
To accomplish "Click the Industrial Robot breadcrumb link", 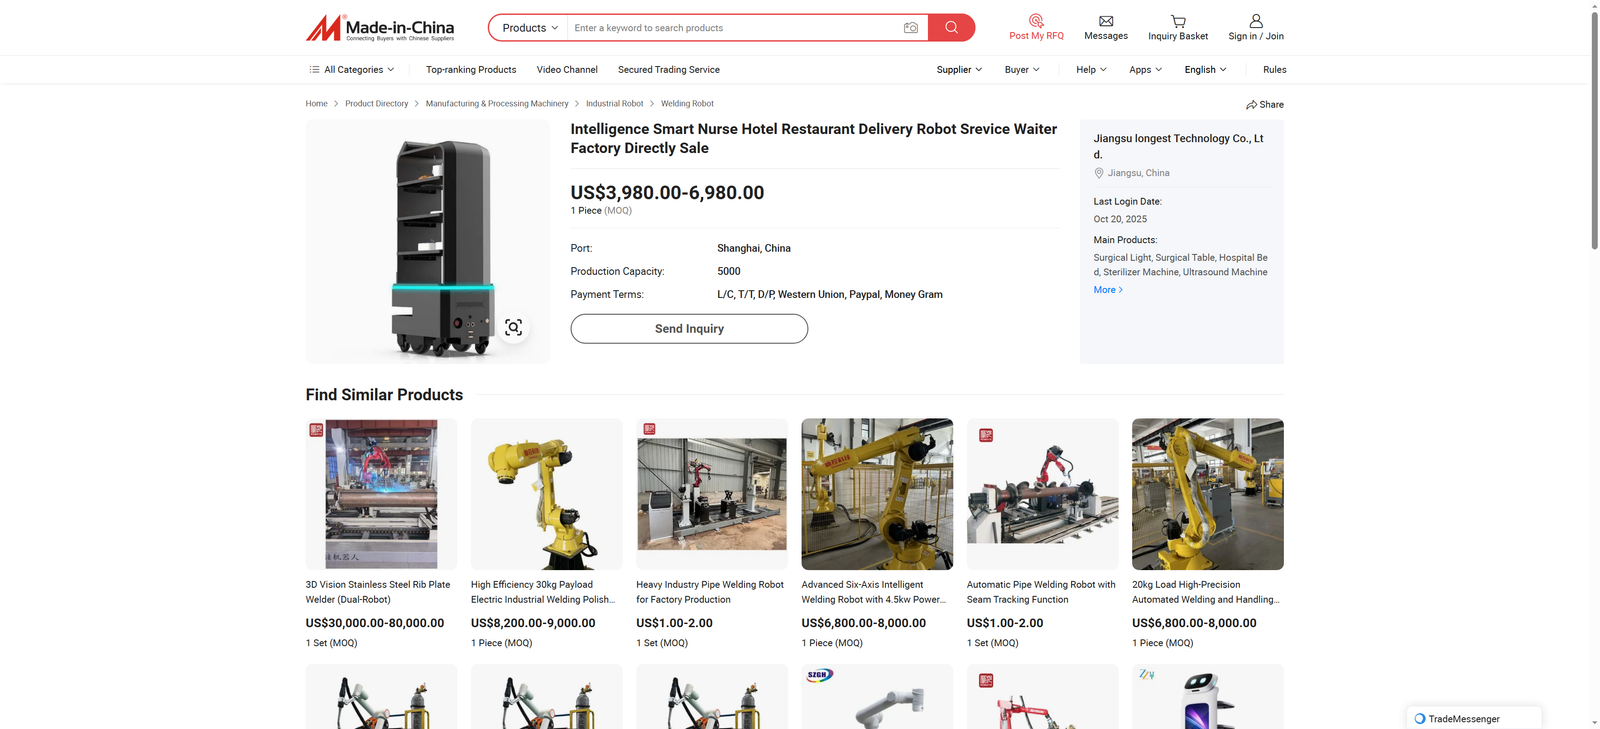I will click(614, 104).
